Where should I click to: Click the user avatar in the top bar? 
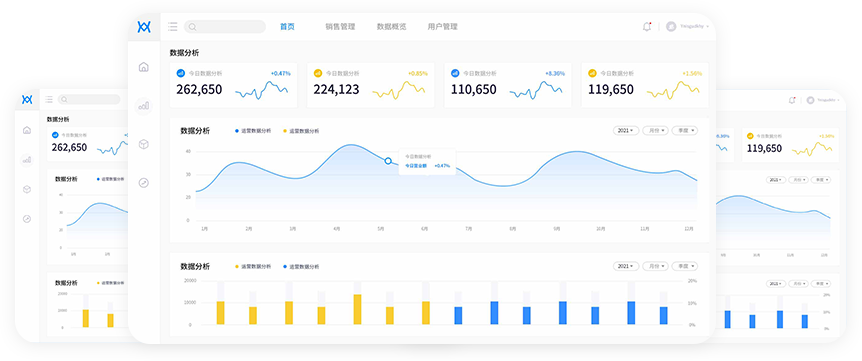pyautogui.click(x=671, y=26)
